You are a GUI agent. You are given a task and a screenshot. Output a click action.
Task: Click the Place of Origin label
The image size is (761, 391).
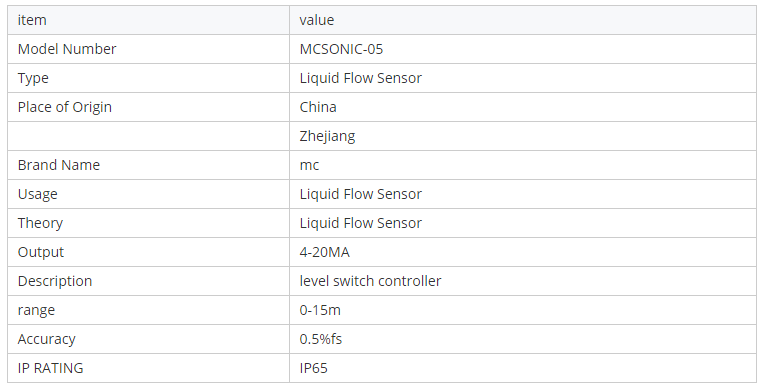pyautogui.click(x=65, y=107)
